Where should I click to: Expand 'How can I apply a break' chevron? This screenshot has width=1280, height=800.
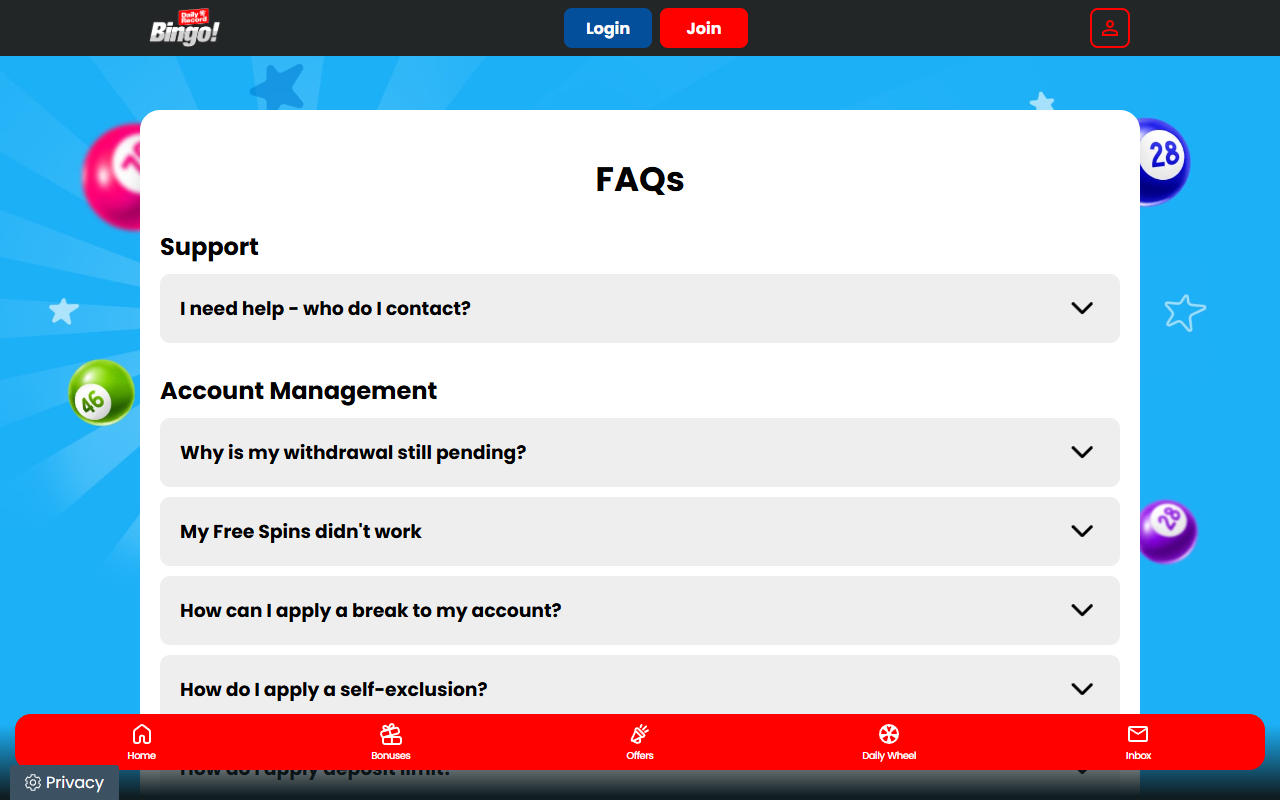coord(1082,610)
